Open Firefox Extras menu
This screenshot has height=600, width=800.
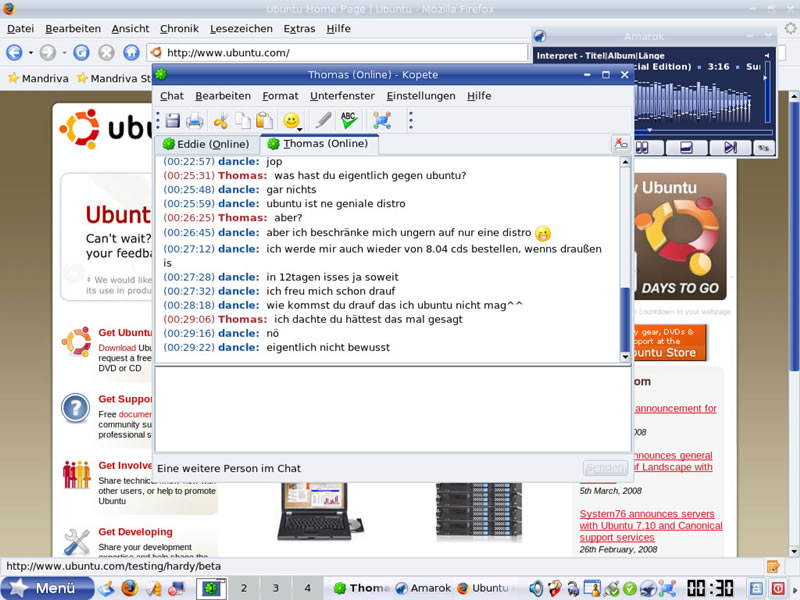pos(299,29)
